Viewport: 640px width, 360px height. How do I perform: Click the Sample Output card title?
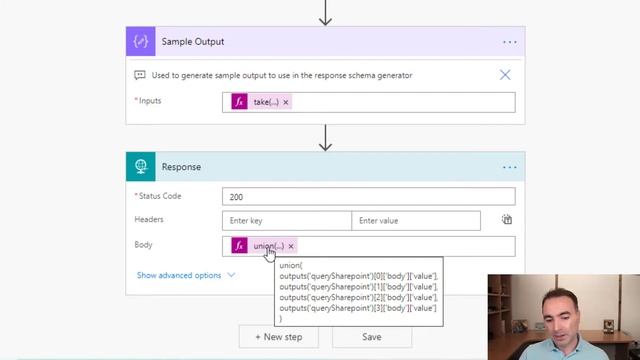(x=193, y=42)
